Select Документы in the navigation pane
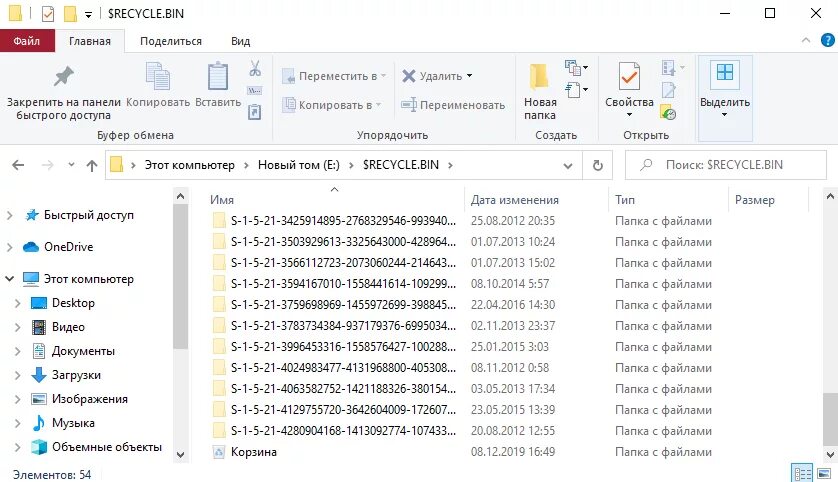Image resolution: width=838 pixels, height=482 pixels. (x=83, y=351)
